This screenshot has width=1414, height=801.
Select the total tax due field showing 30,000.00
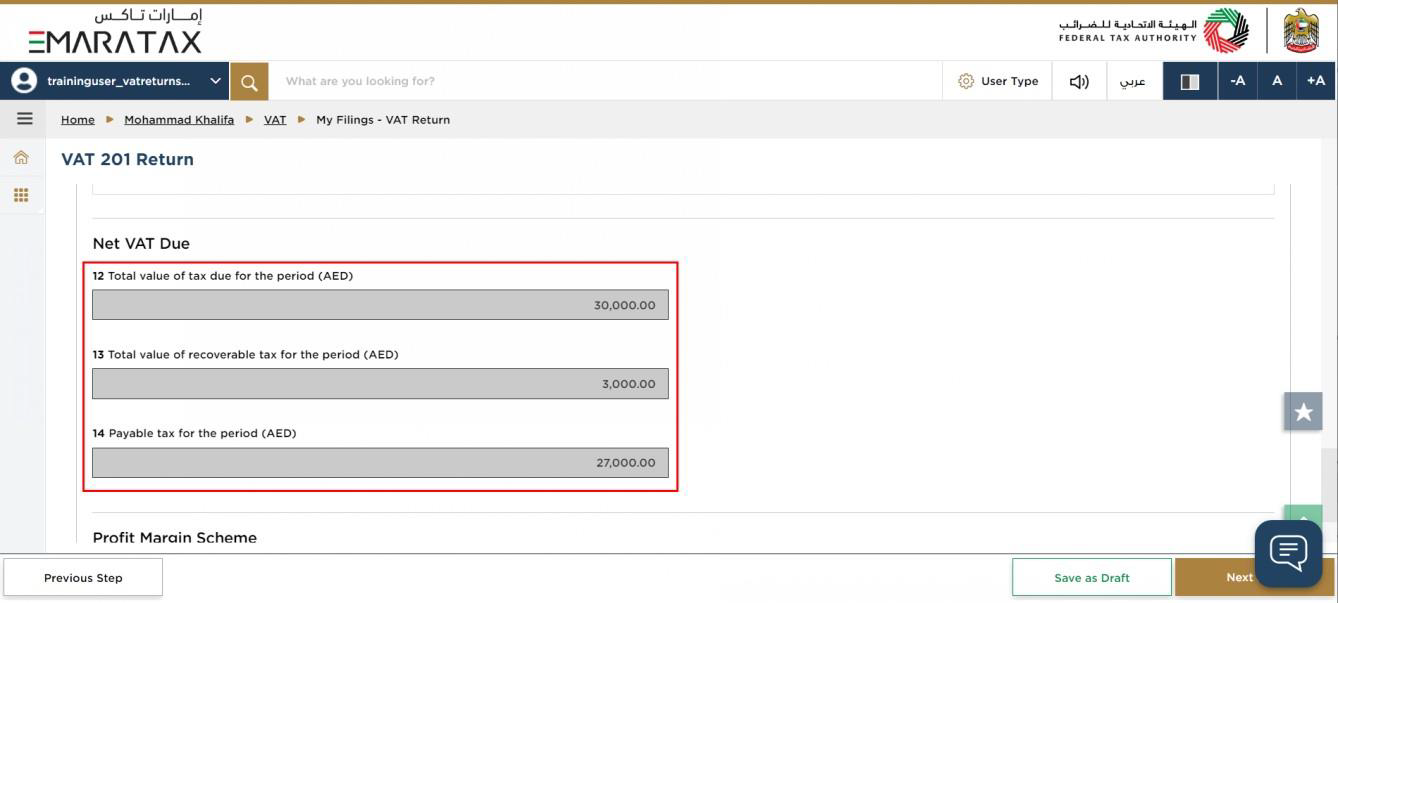pos(380,305)
